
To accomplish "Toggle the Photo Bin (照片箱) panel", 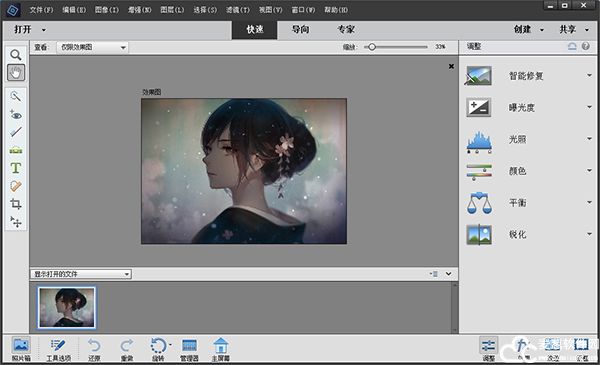I will 21,349.
